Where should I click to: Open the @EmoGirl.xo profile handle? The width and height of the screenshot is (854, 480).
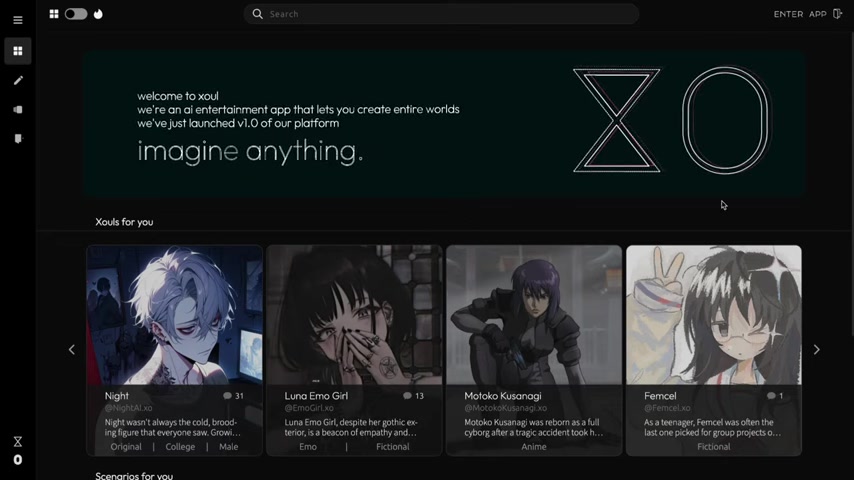309,408
